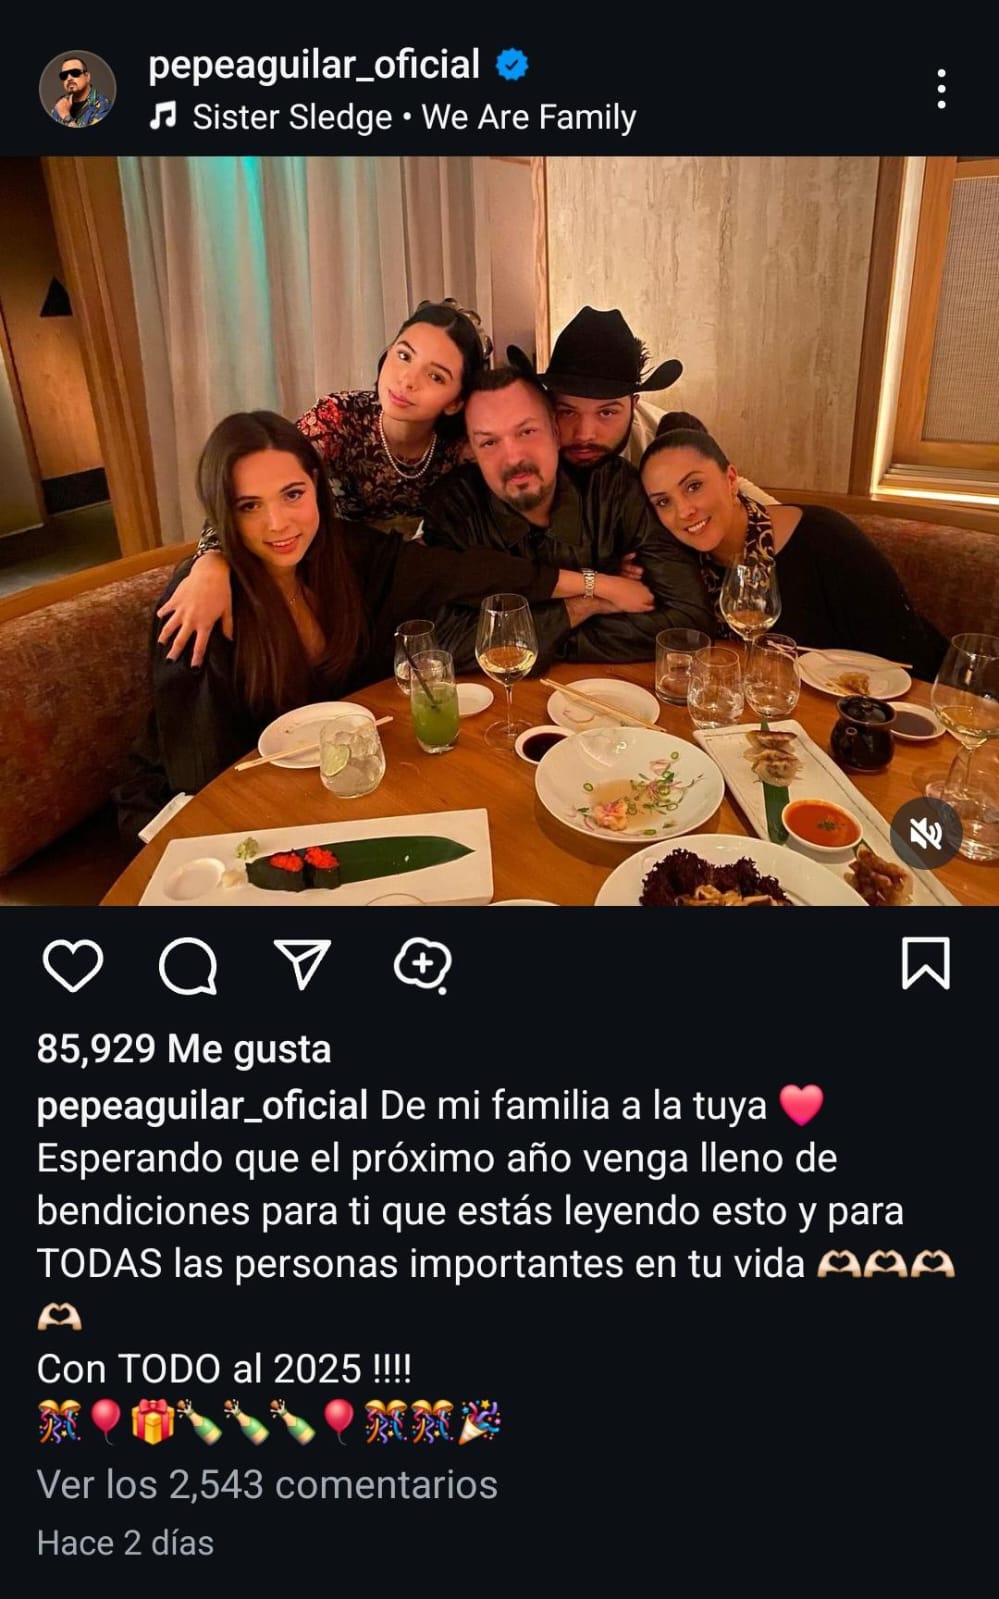The image size is (999, 1599).
Task: Open Ver los 2,543 comentarios
Action: (267, 1484)
